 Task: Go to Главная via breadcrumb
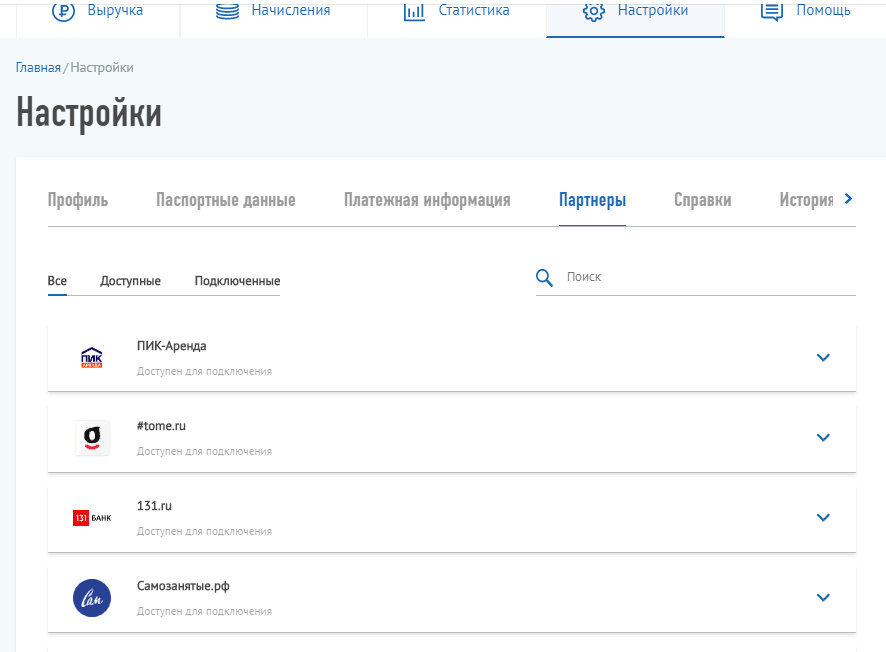tap(38, 68)
